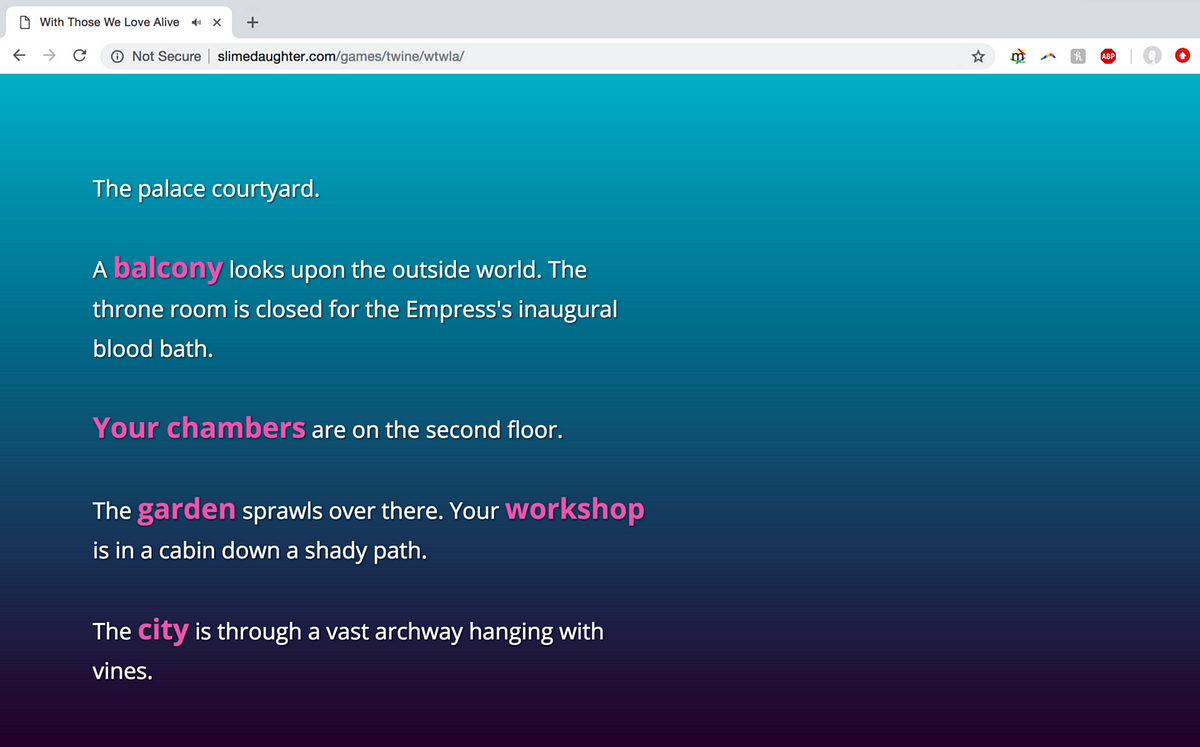This screenshot has width=1200, height=747.
Task: Visit the garden link
Action: (x=187, y=509)
